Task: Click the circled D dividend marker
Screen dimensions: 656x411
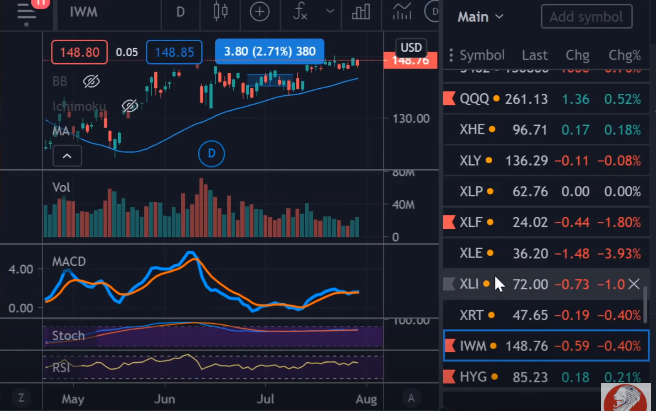Action: [211, 154]
